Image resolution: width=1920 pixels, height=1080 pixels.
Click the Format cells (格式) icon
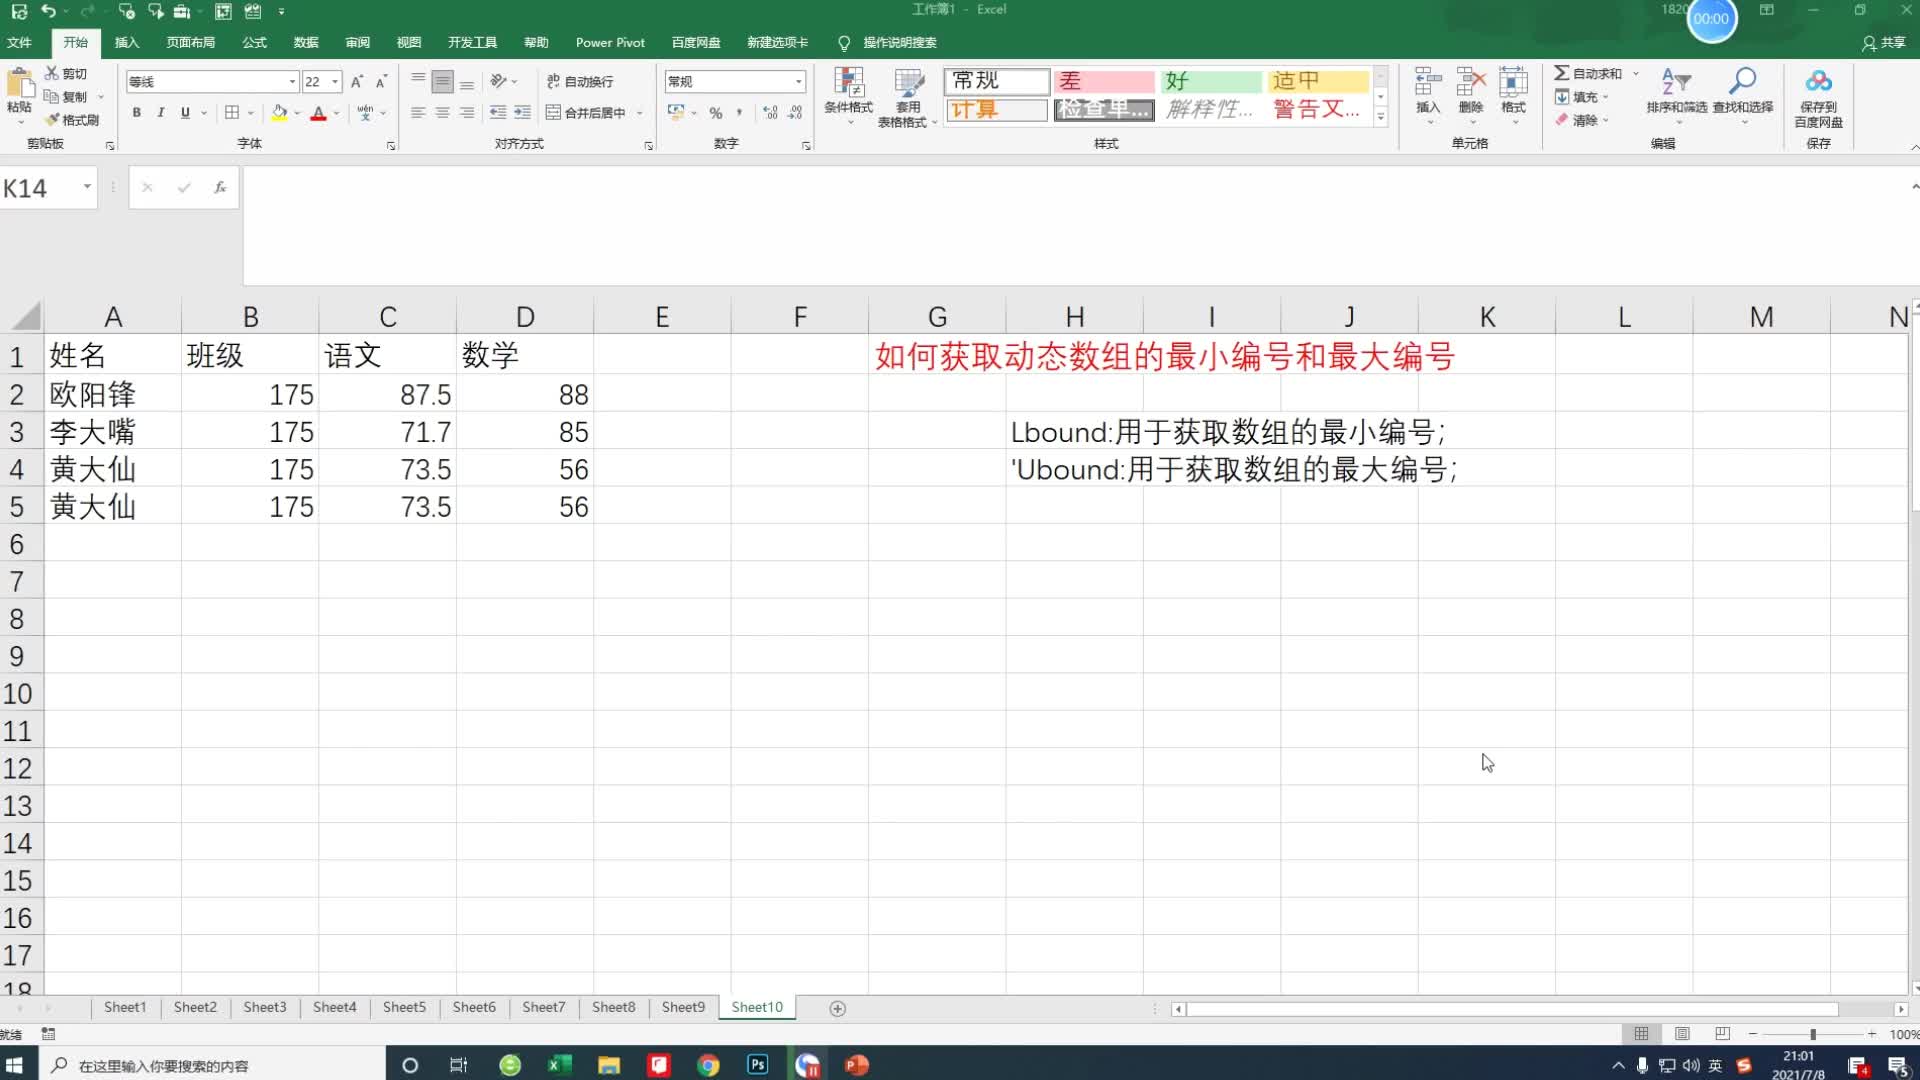click(x=1513, y=82)
